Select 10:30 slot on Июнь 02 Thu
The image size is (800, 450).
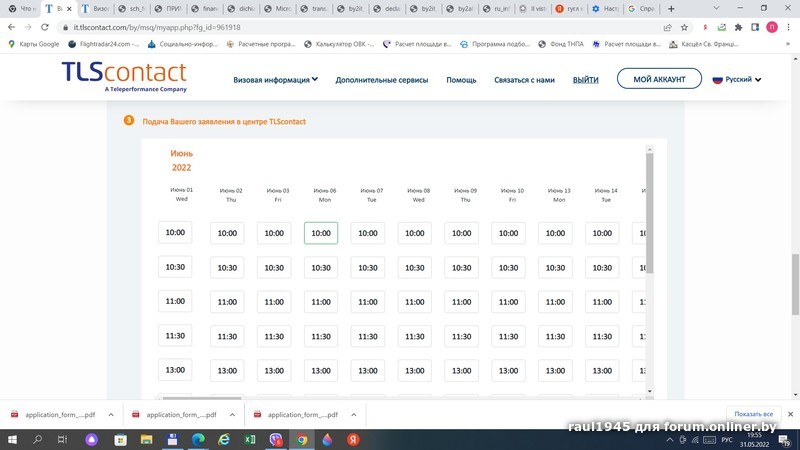pos(227,267)
